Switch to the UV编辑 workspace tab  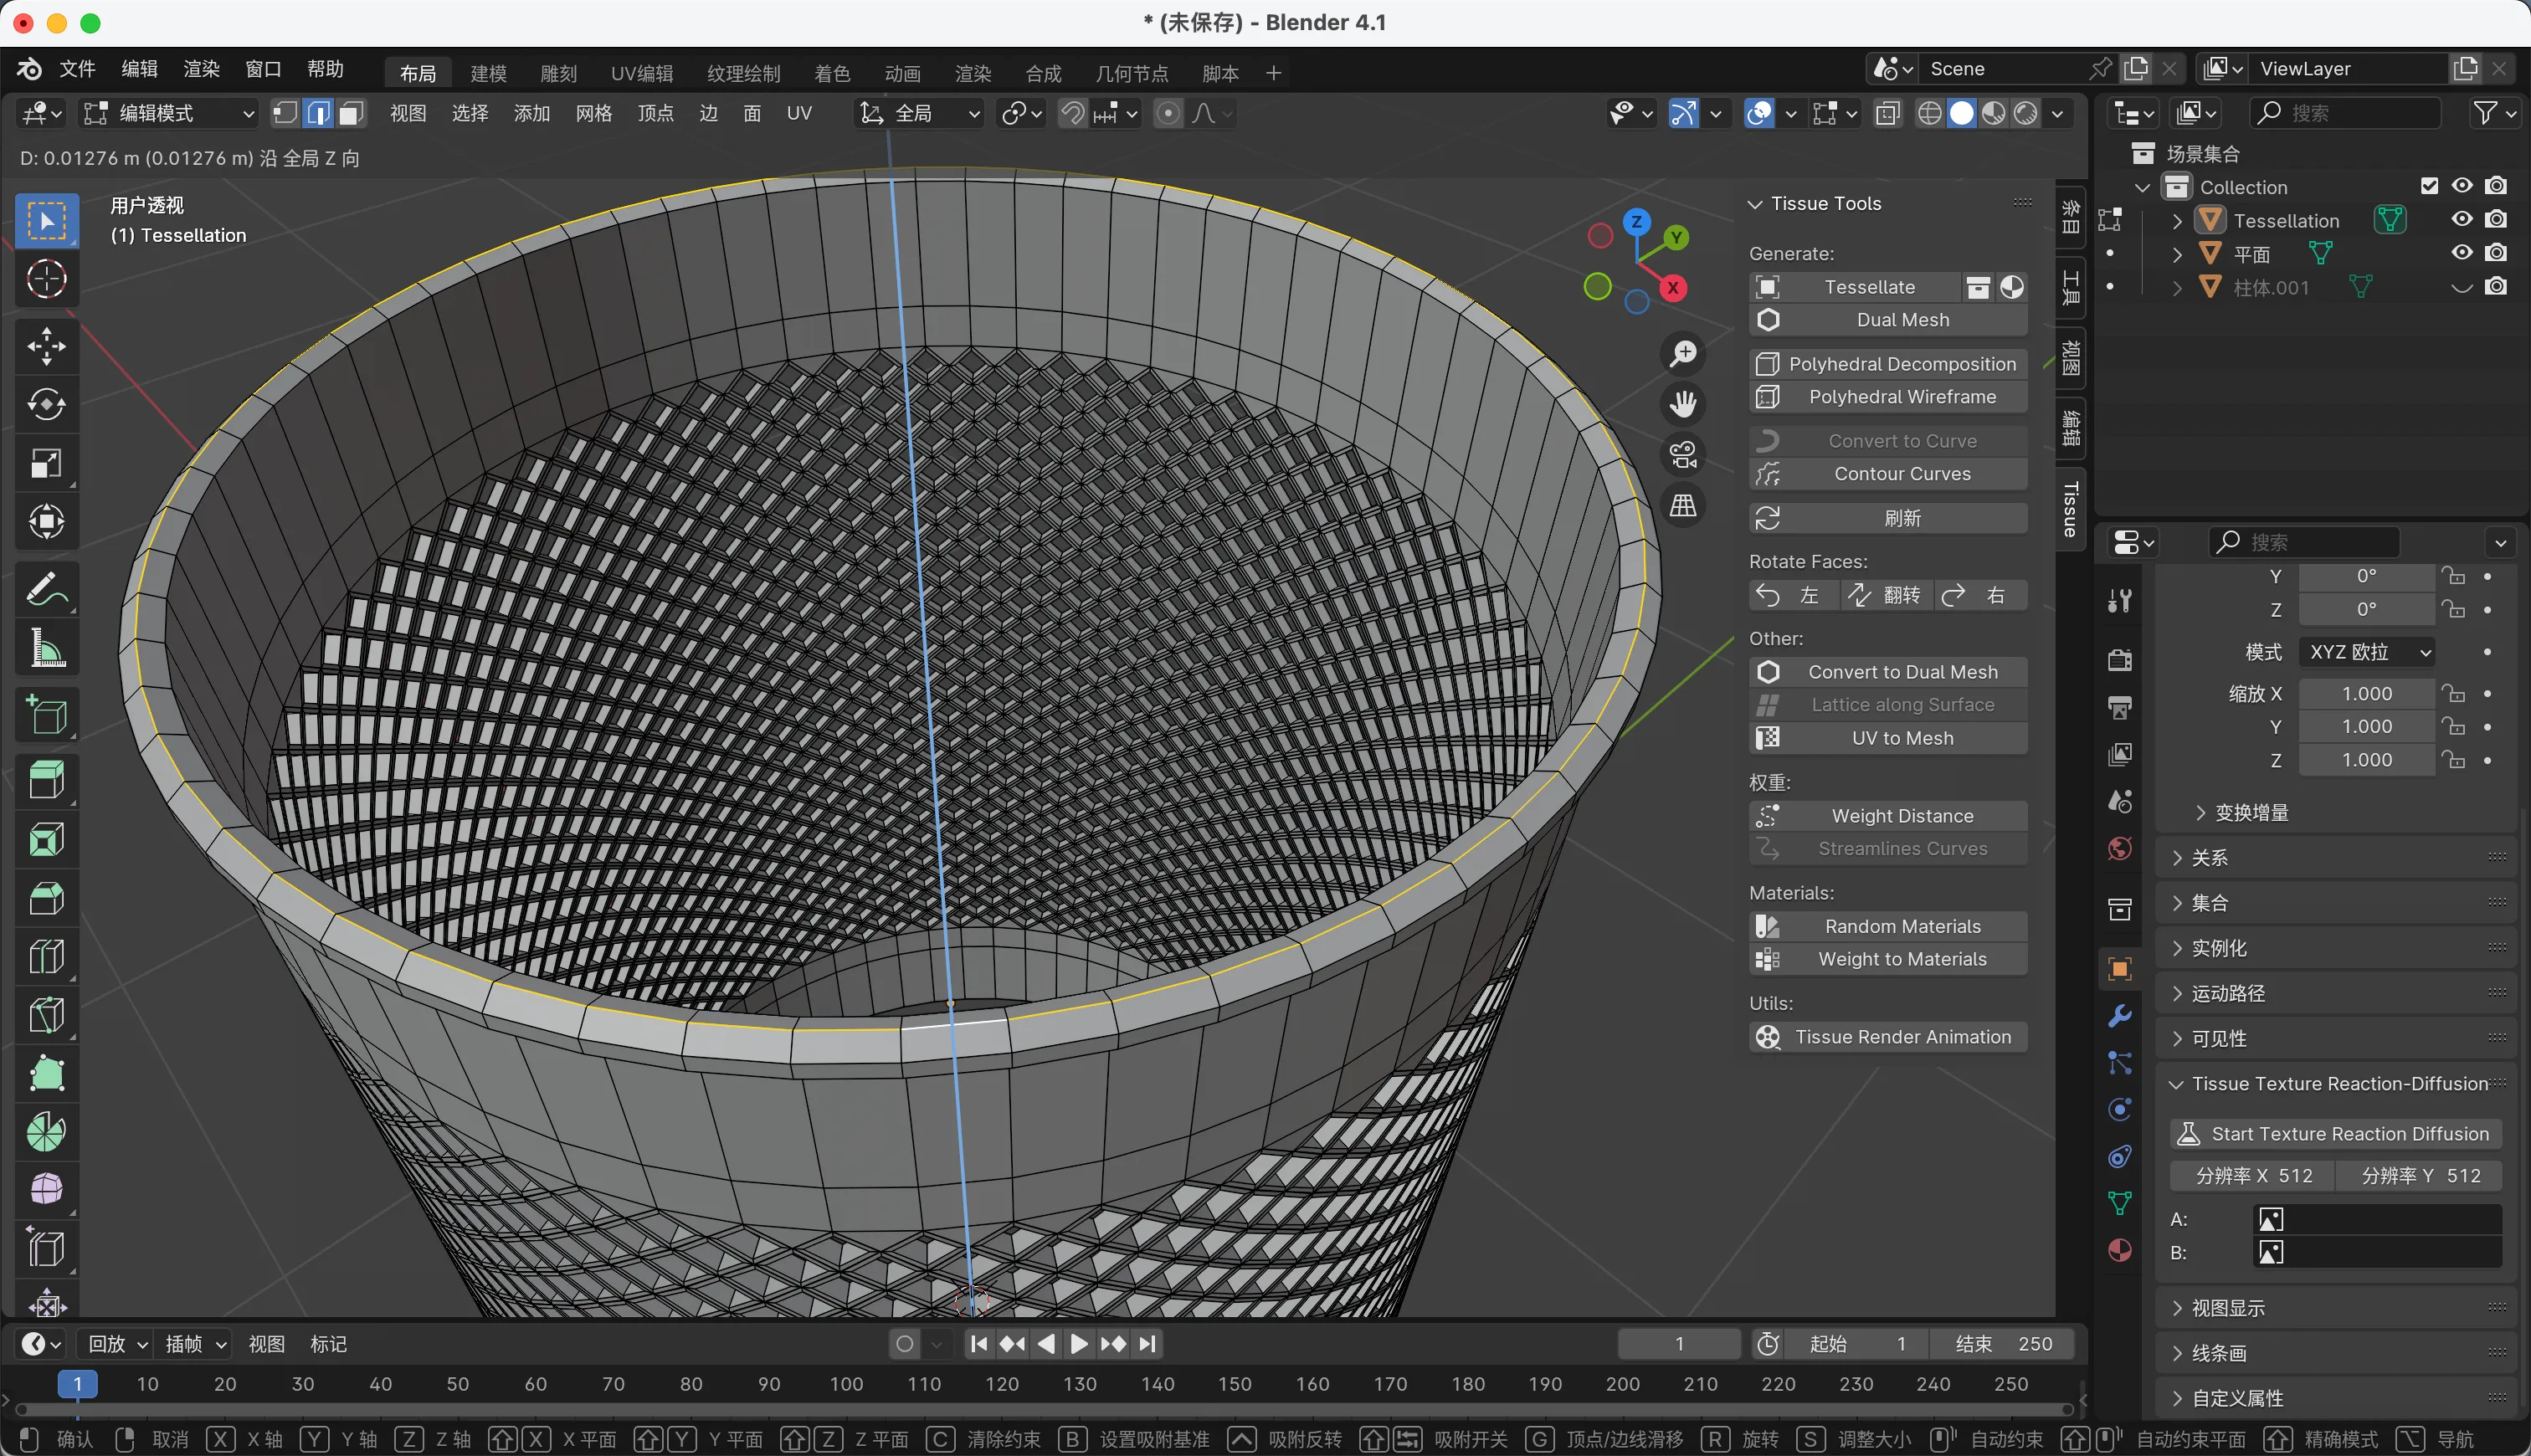[641, 73]
